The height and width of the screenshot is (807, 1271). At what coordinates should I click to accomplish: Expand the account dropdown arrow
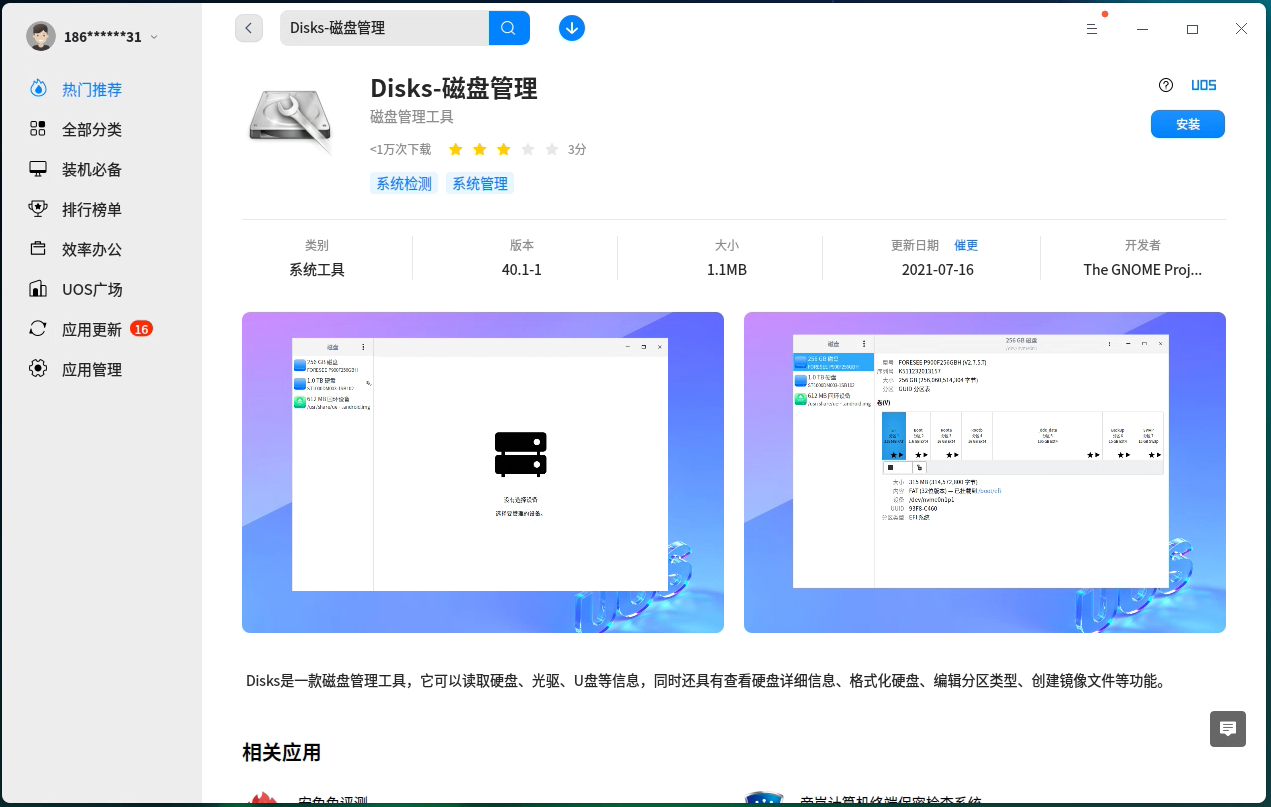(154, 37)
